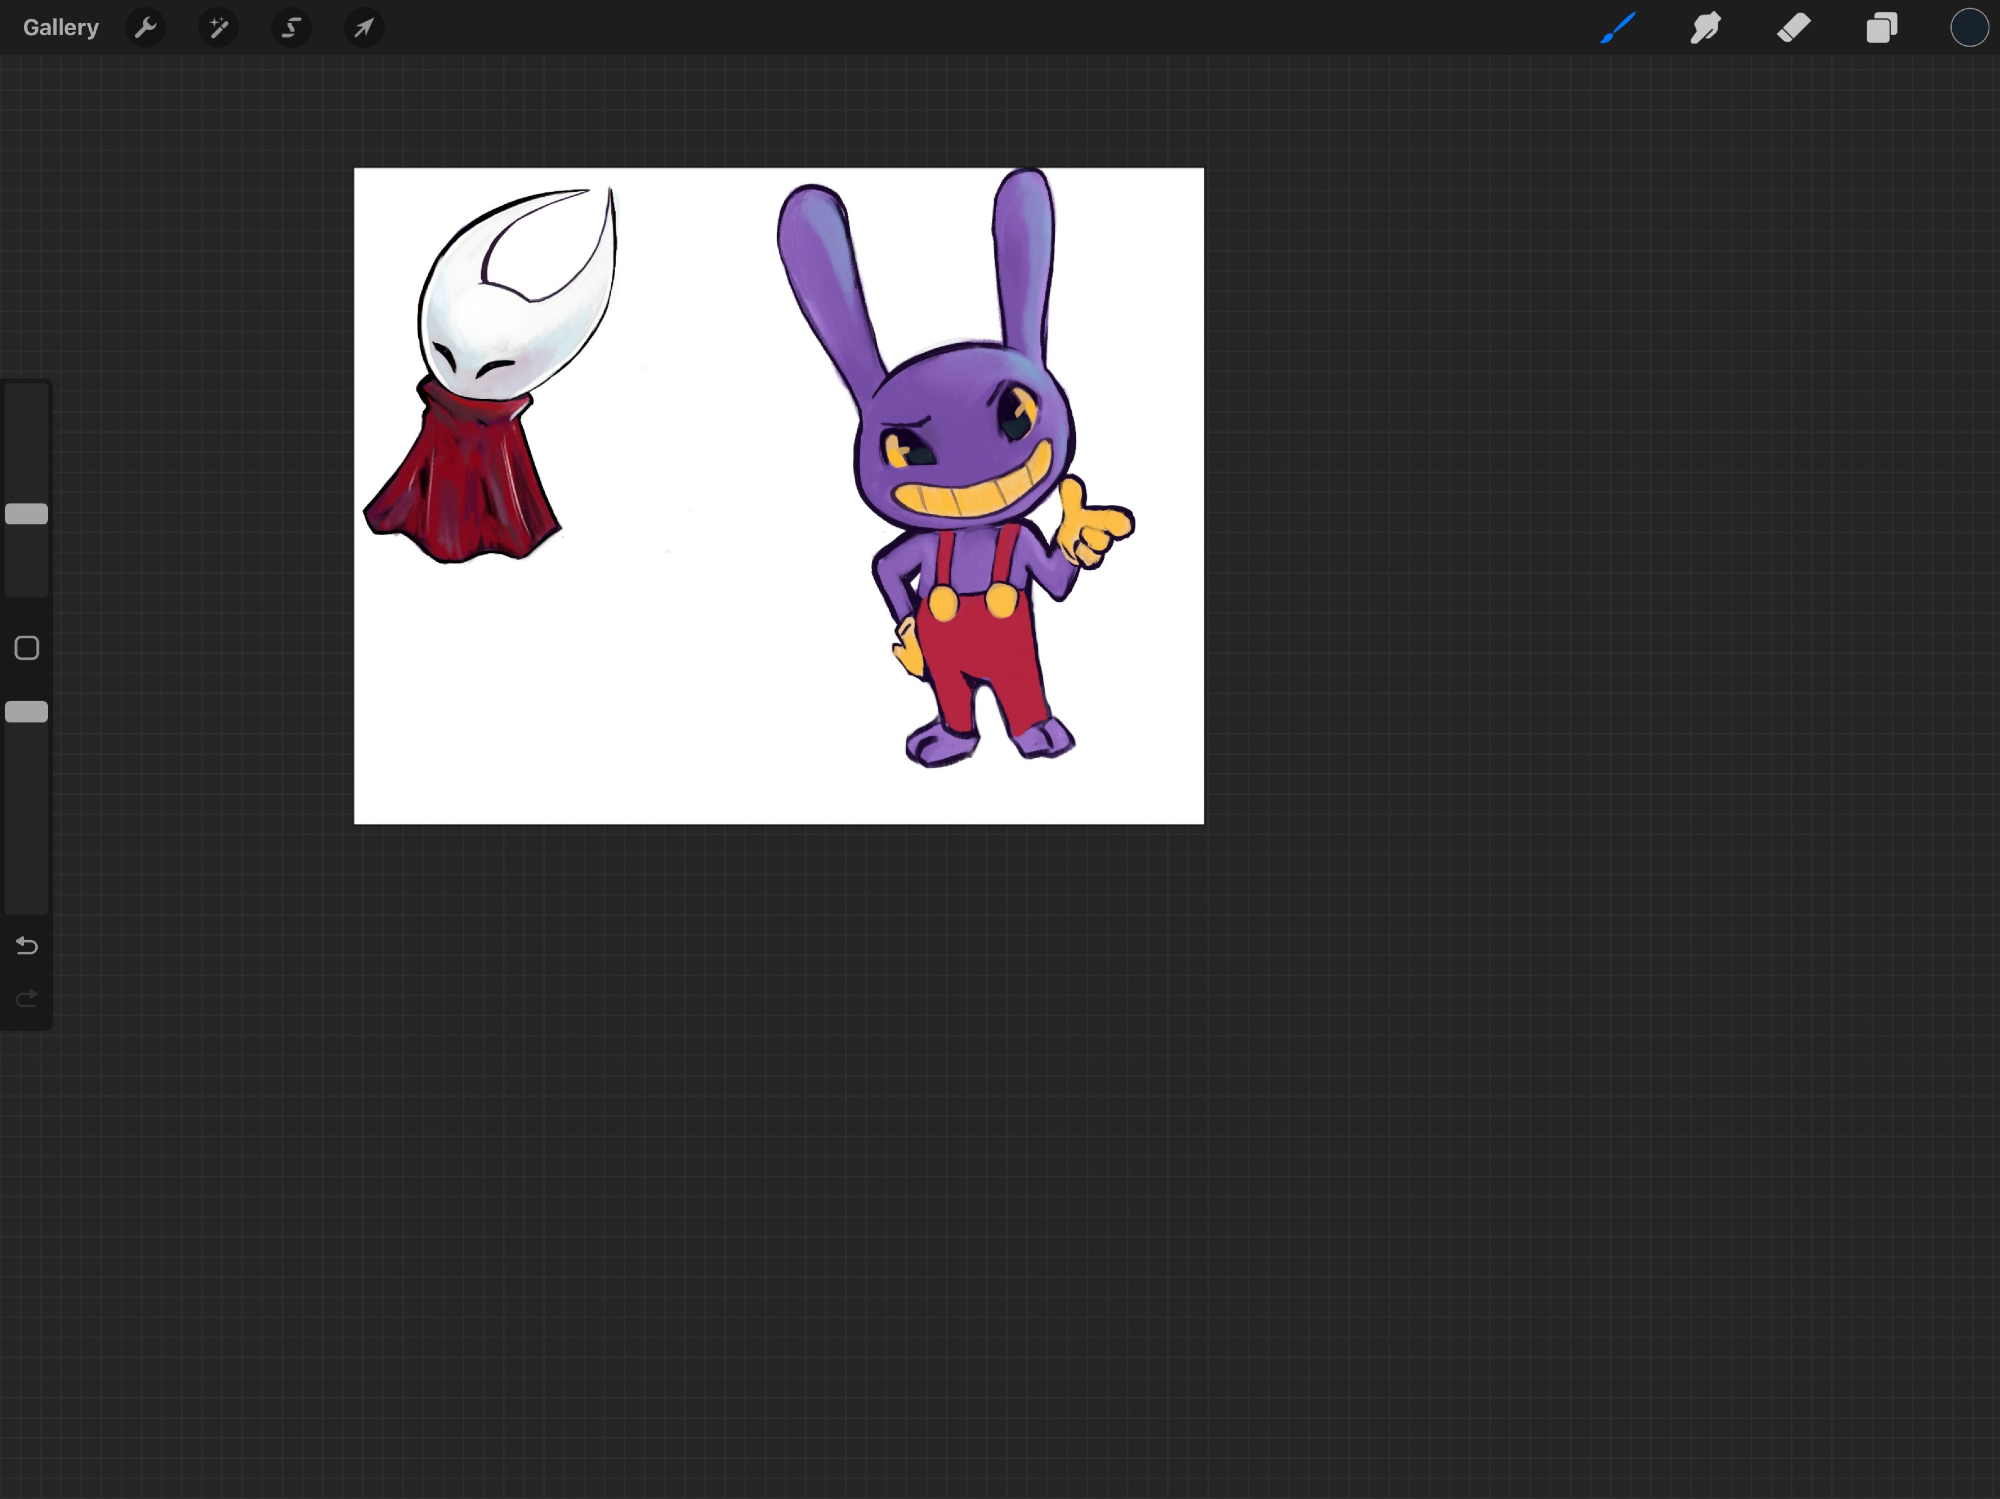The image size is (2000, 1499).
Task: Select the Brush paint tool
Action: (x=1617, y=28)
